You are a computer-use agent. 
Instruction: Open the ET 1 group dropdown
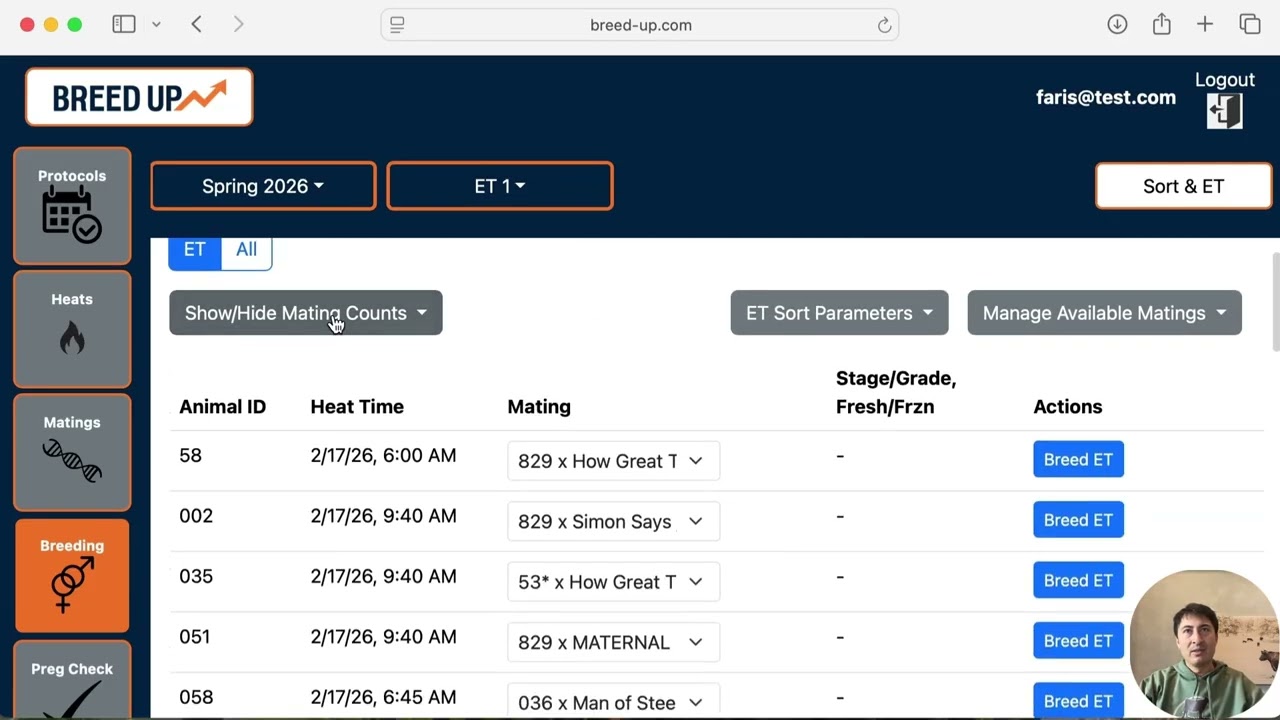pos(500,186)
